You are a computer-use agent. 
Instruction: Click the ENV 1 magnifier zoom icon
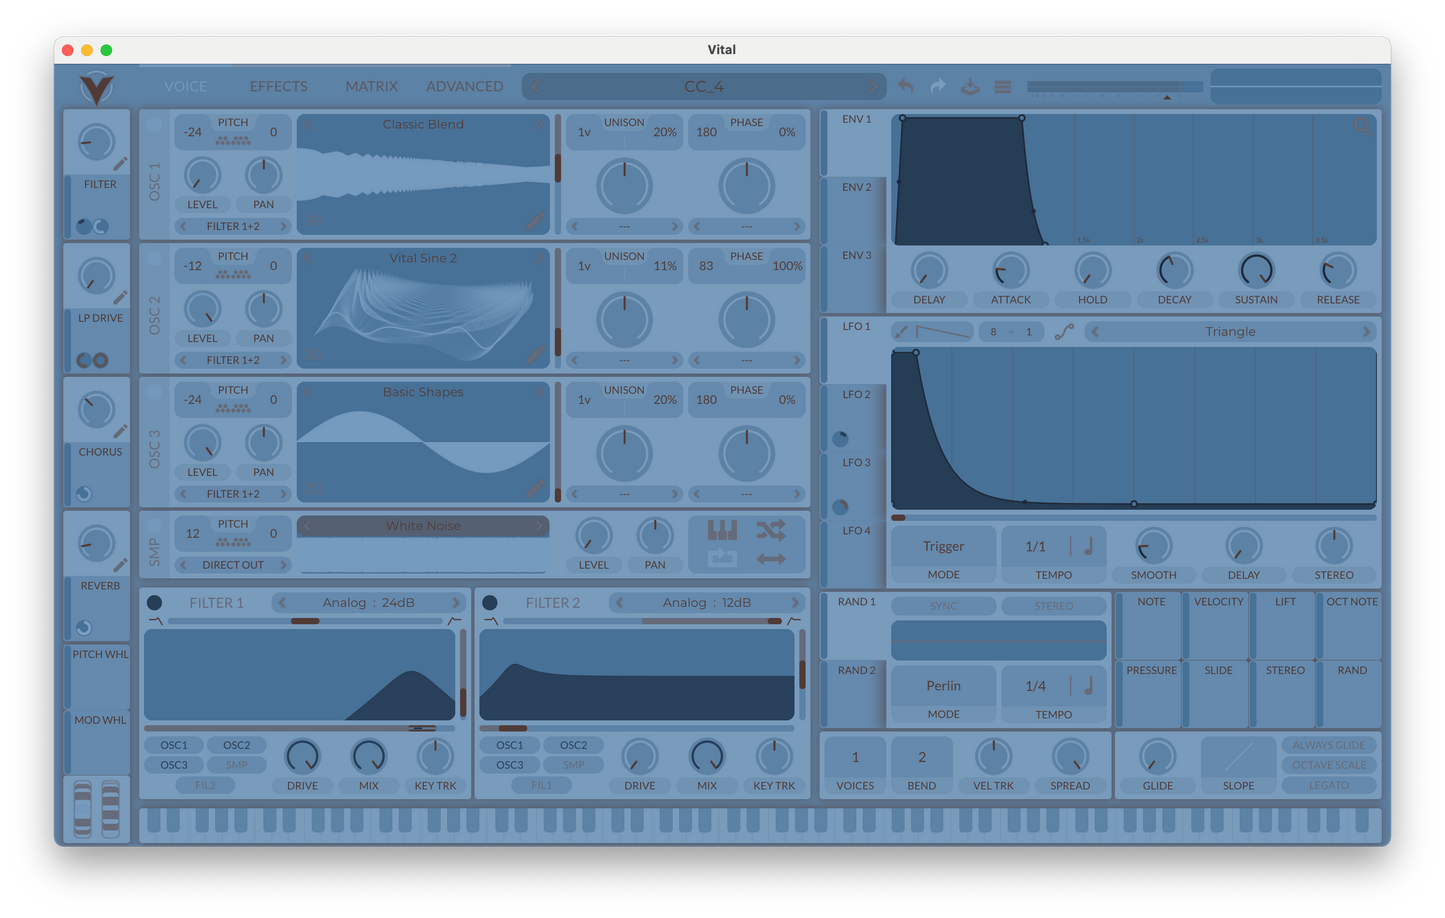(x=1361, y=126)
